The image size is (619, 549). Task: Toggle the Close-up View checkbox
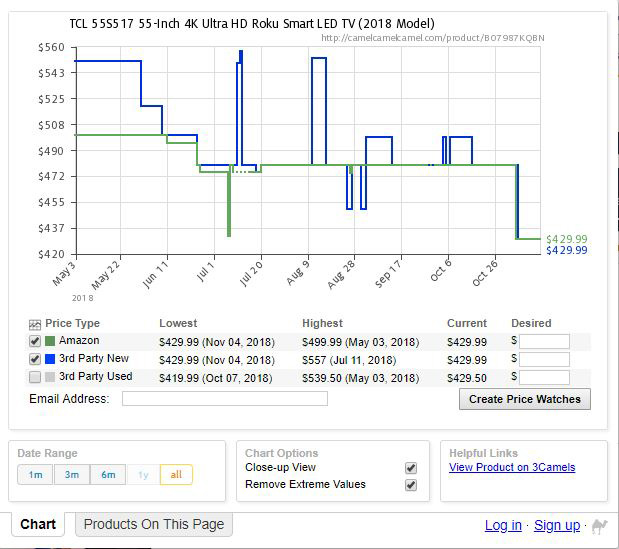[x=411, y=468]
